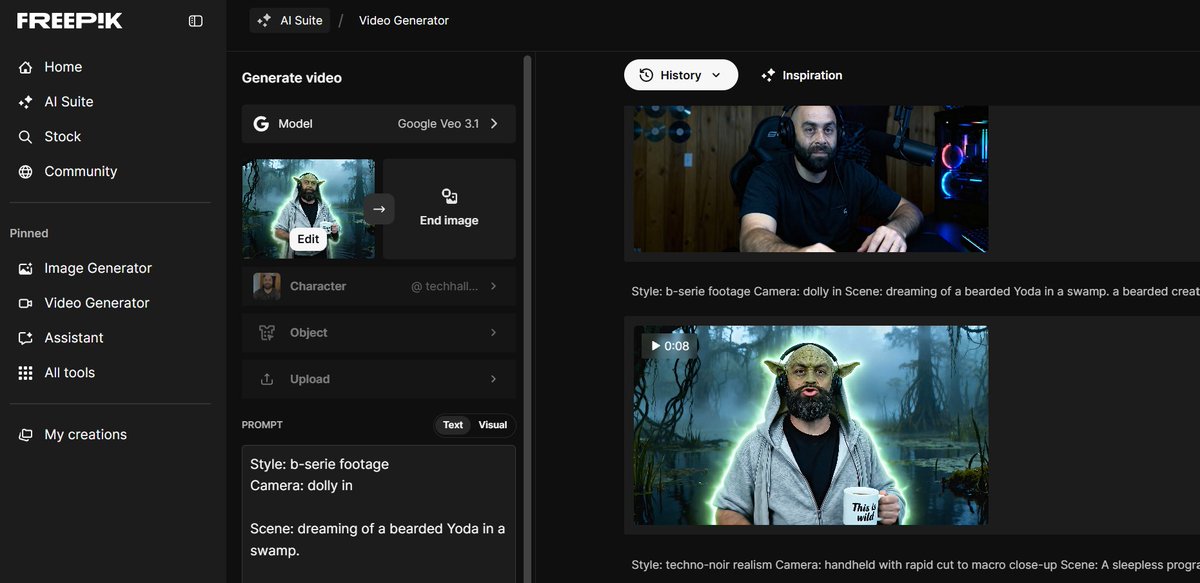Image resolution: width=1200 pixels, height=583 pixels.
Task: Click the Google G model icon
Action: pyautogui.click(x=261, y=124)
